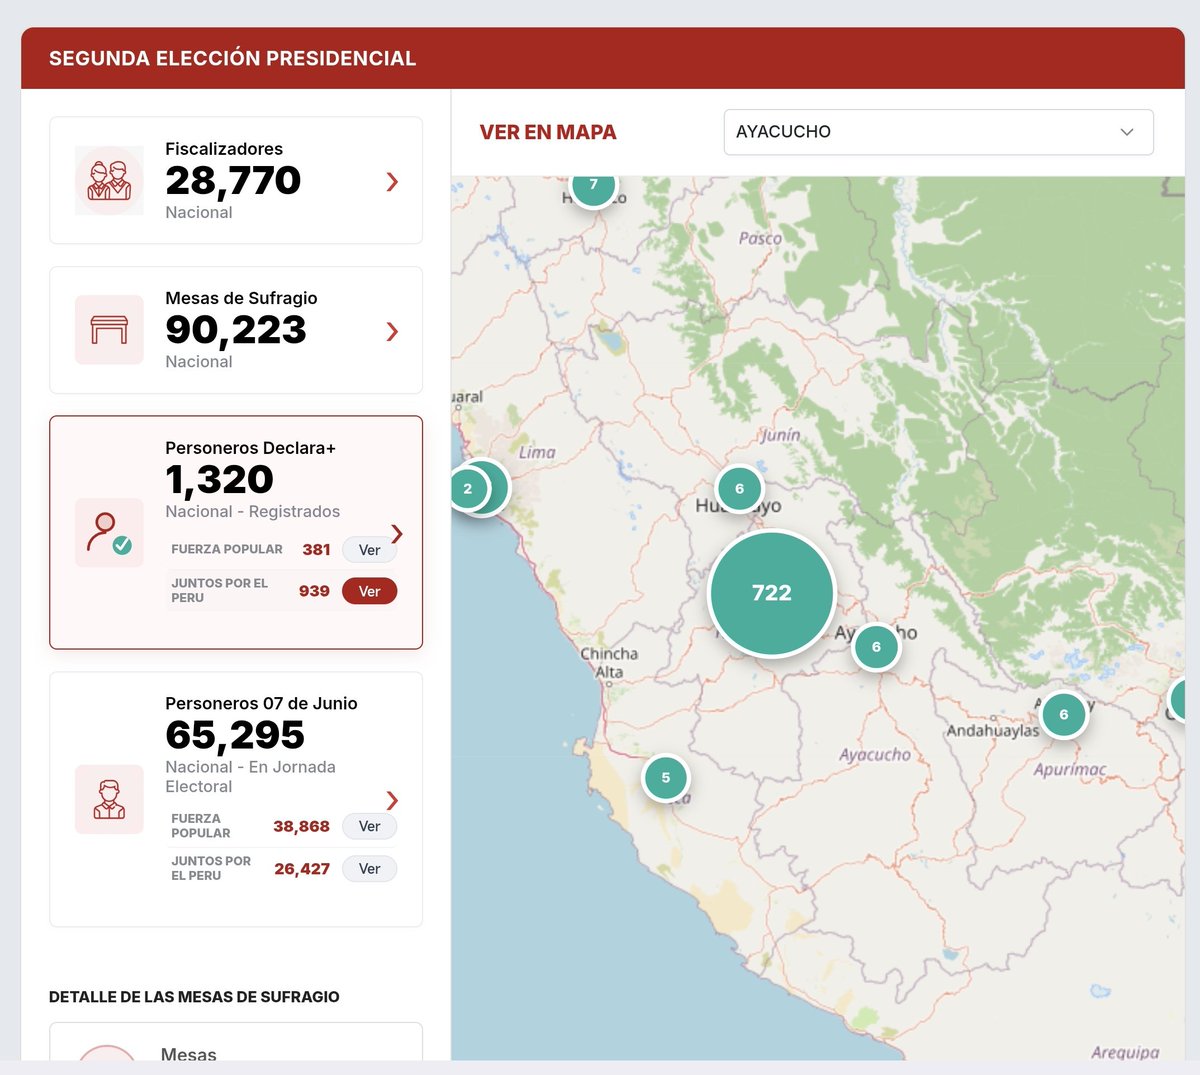Click Ver for Juntos por el Peru 26,427
The image size is (1200, 1075).
tap(369, 868)
